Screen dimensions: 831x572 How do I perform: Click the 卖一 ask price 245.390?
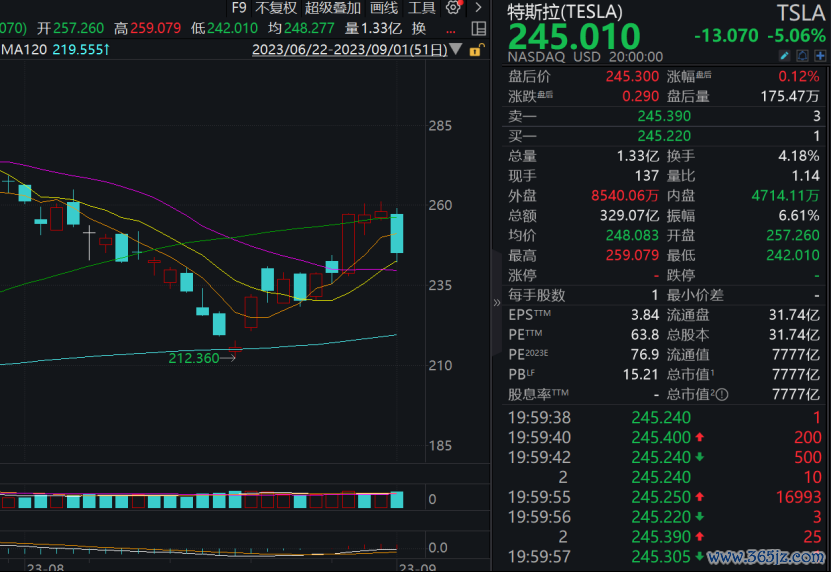coord(664,116)
